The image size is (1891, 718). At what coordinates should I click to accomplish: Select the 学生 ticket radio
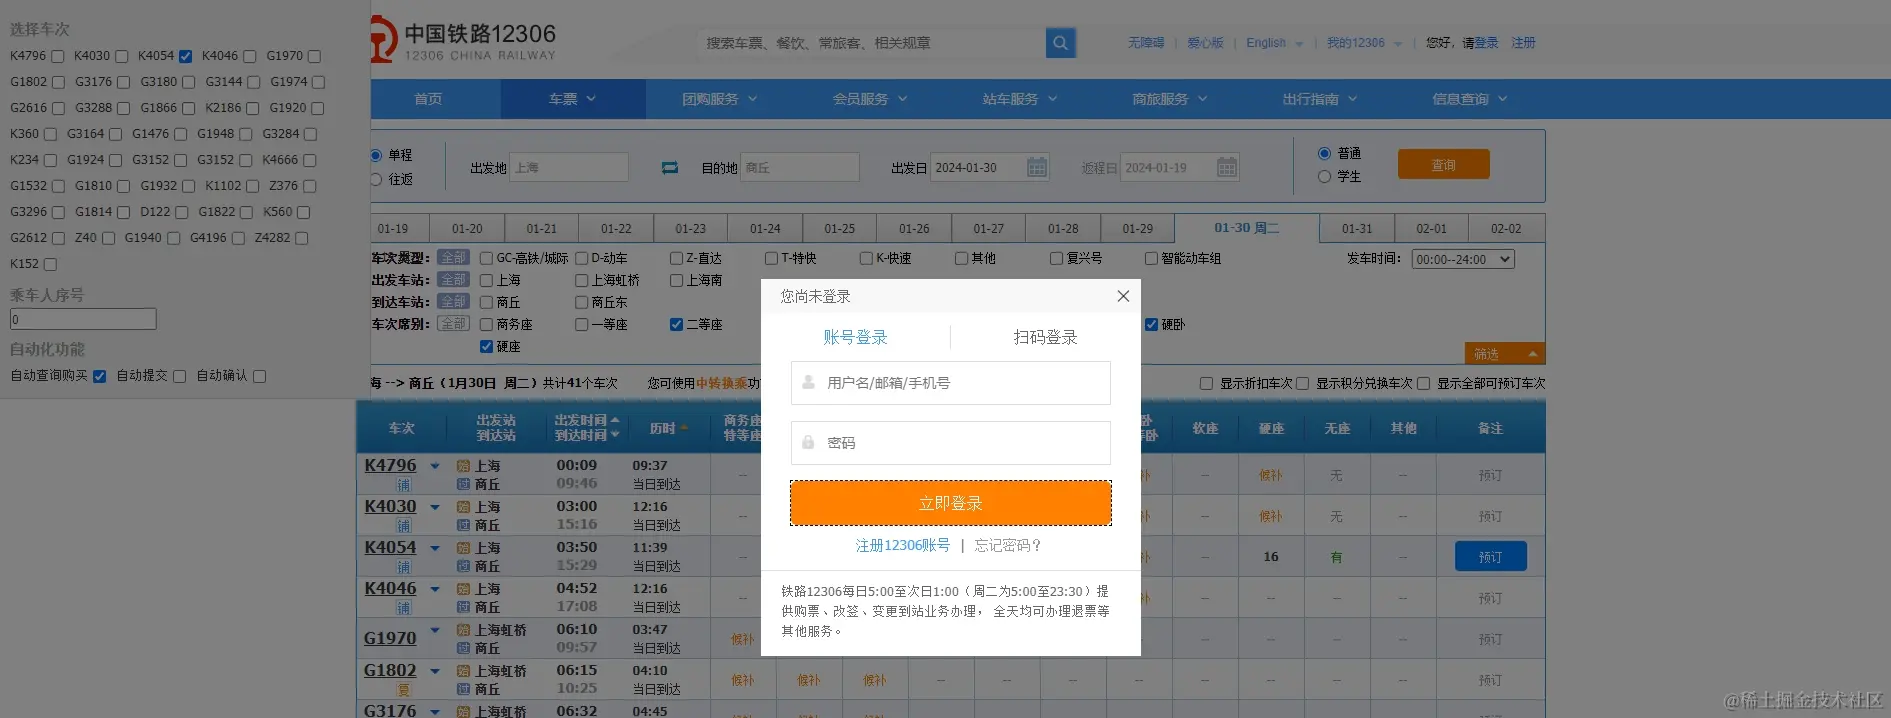pyautogui.click(x=1324, y=176)
